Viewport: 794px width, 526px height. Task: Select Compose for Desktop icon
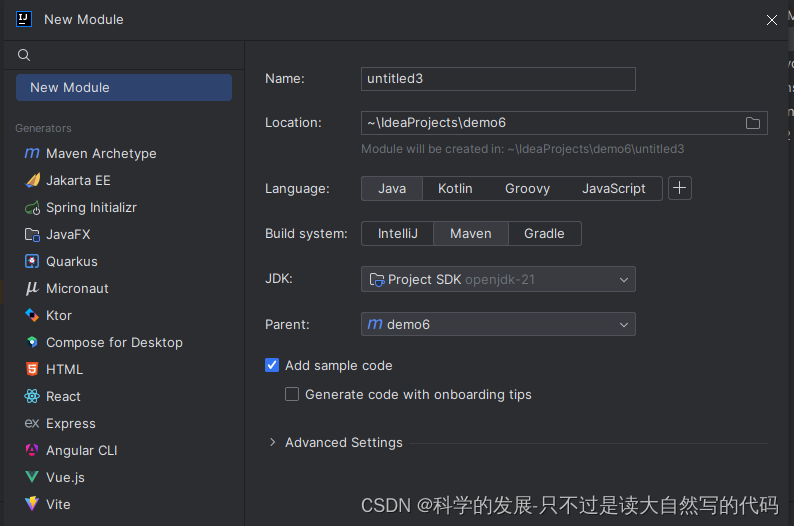click(x=32, y=342)
